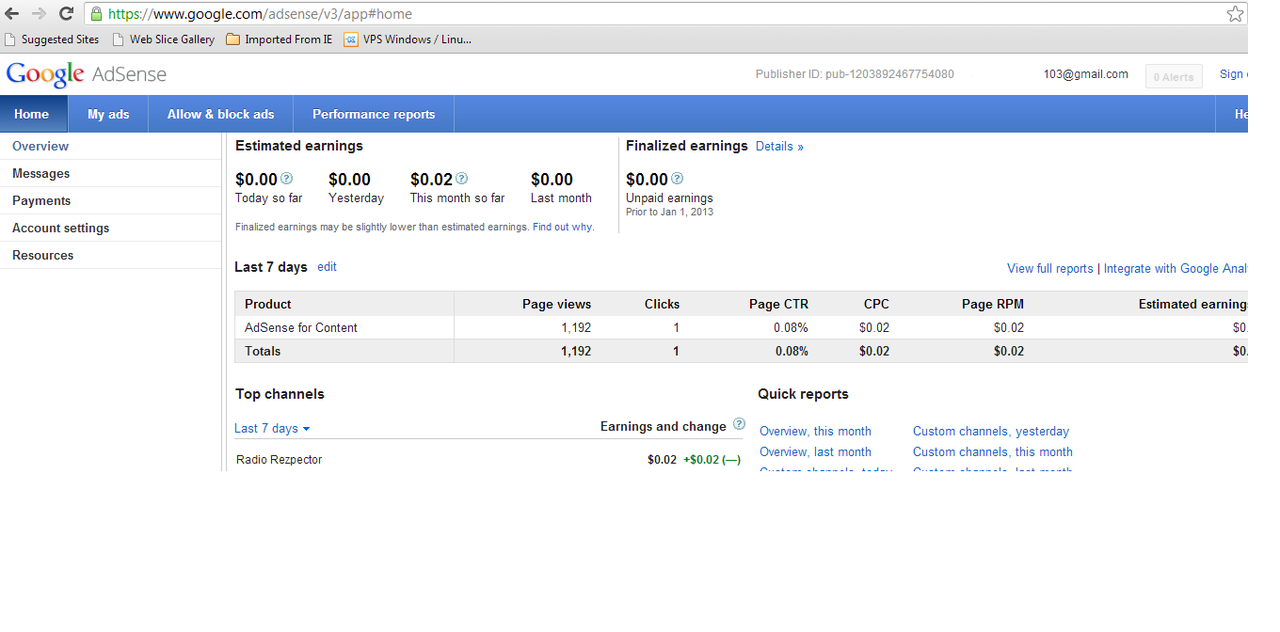Click the green padlock security icon
This screenshot has width=1280, height=632.
(x=95, y=14)
